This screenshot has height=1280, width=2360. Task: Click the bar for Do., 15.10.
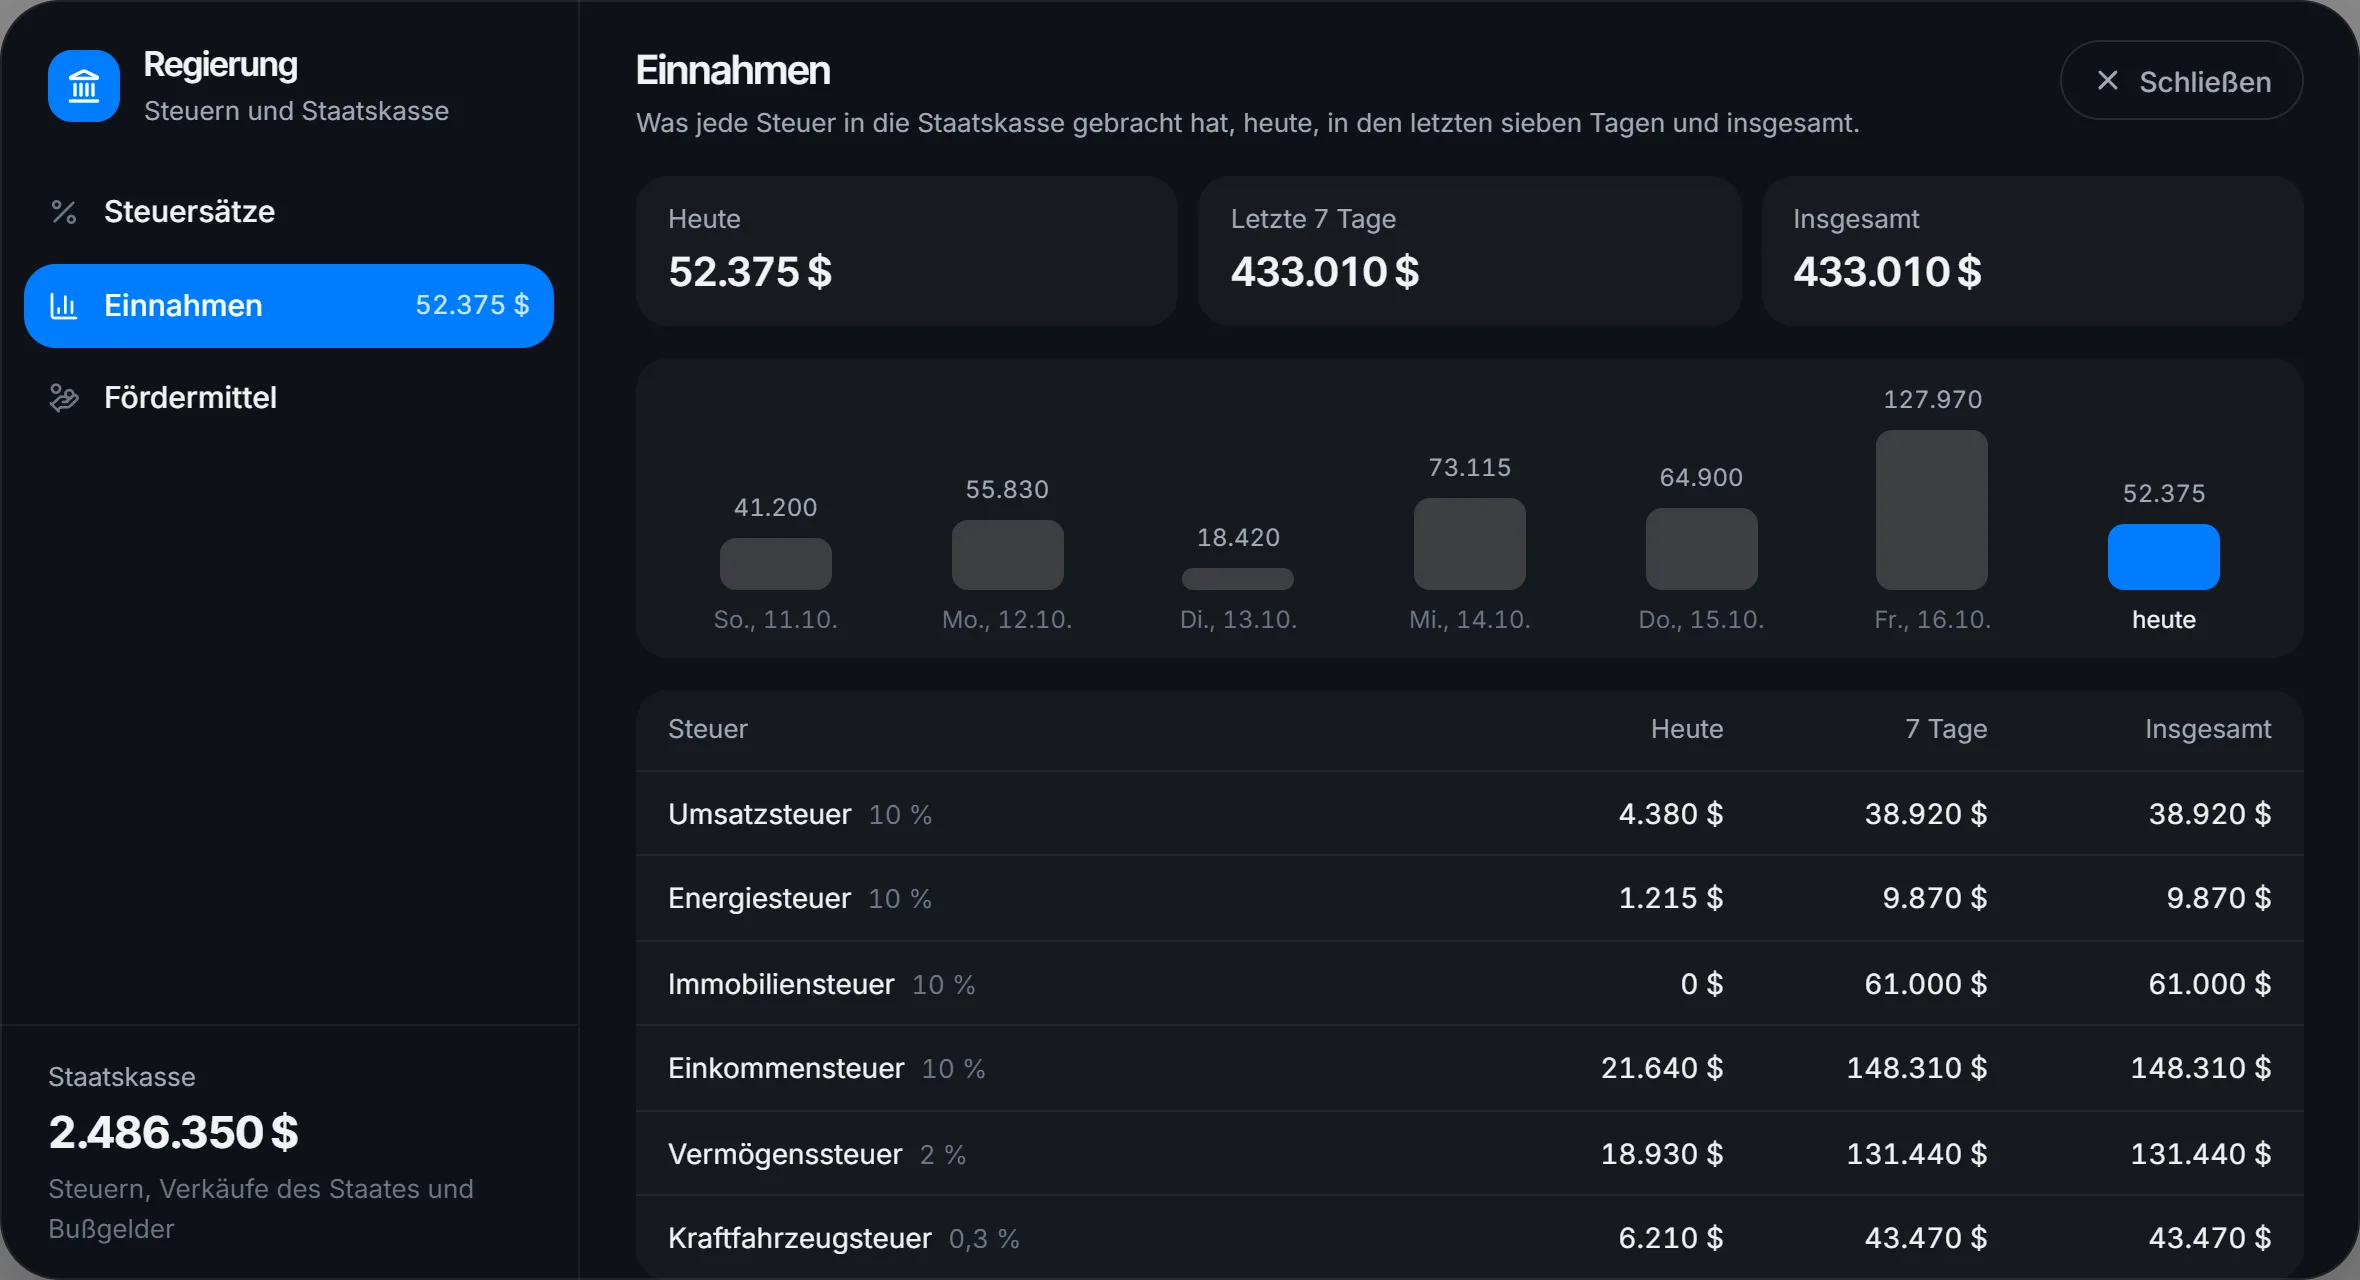1701,549
